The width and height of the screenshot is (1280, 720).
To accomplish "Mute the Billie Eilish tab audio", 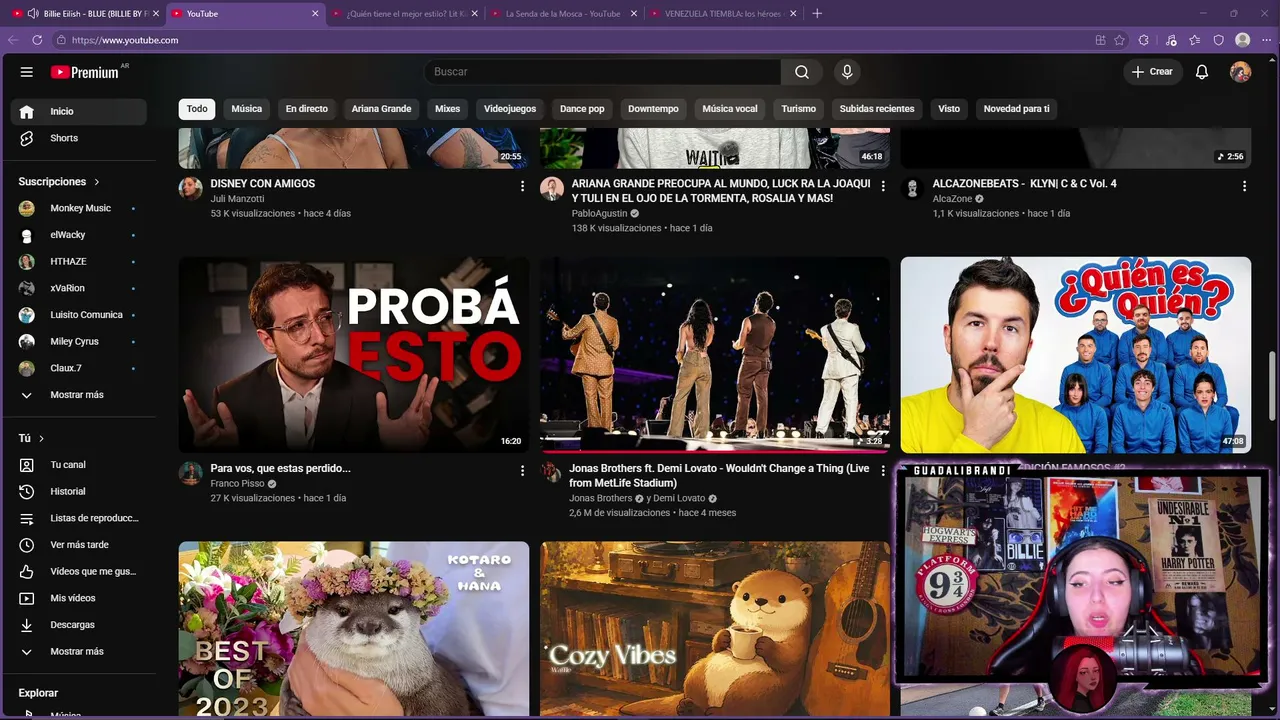I will 33,13.
